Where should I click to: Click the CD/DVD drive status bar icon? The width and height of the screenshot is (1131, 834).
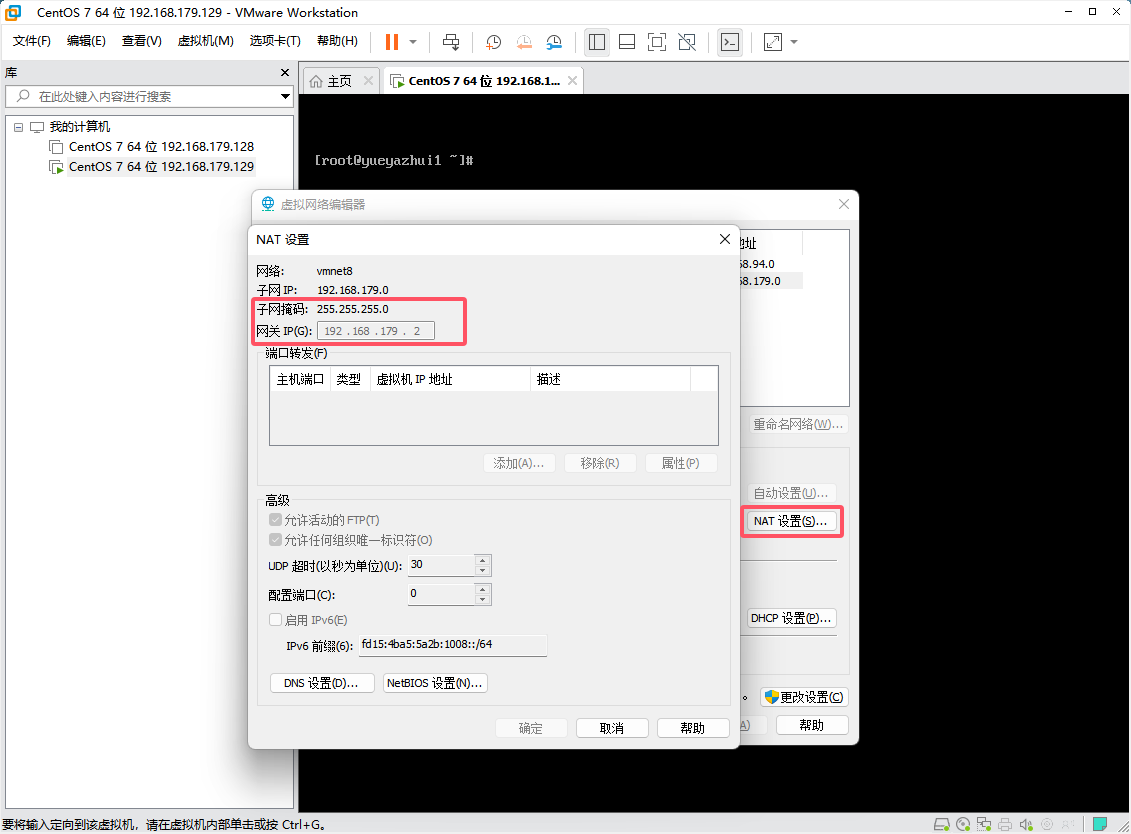[963, 824]
